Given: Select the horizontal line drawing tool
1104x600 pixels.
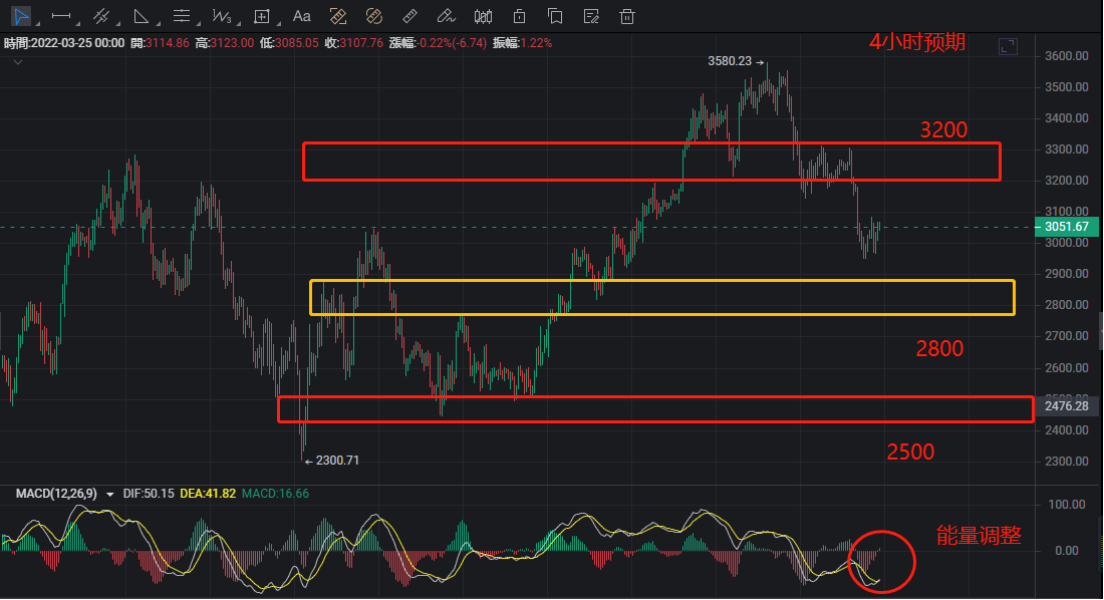Looking at the screenshot, I should click(x=61, y=16).
